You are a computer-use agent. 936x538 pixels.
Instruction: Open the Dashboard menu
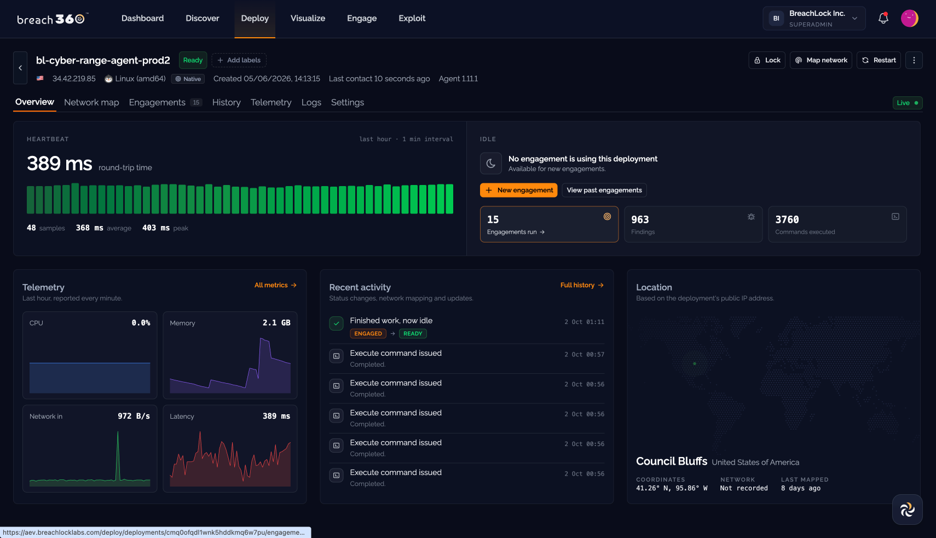point(142,19)
